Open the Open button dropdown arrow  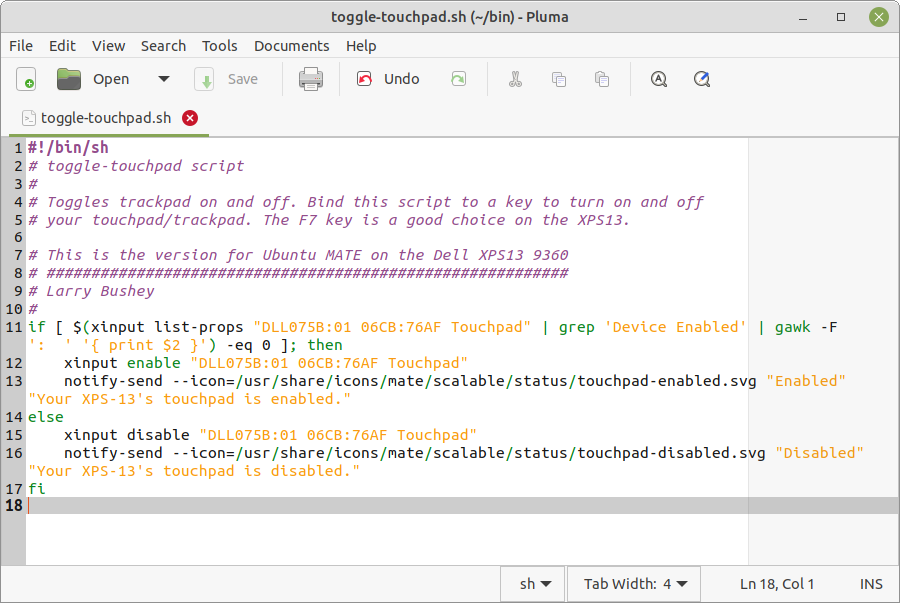point(164,79)
